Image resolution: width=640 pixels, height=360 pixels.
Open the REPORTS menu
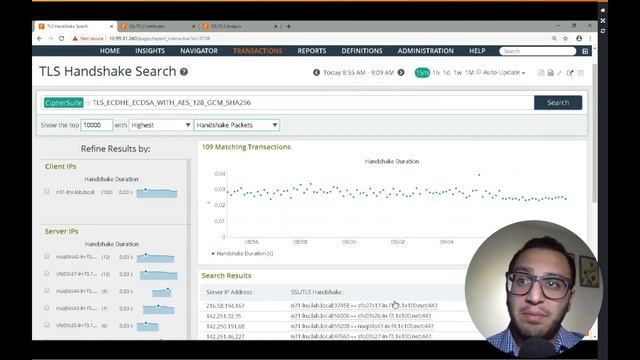(312, 51)
